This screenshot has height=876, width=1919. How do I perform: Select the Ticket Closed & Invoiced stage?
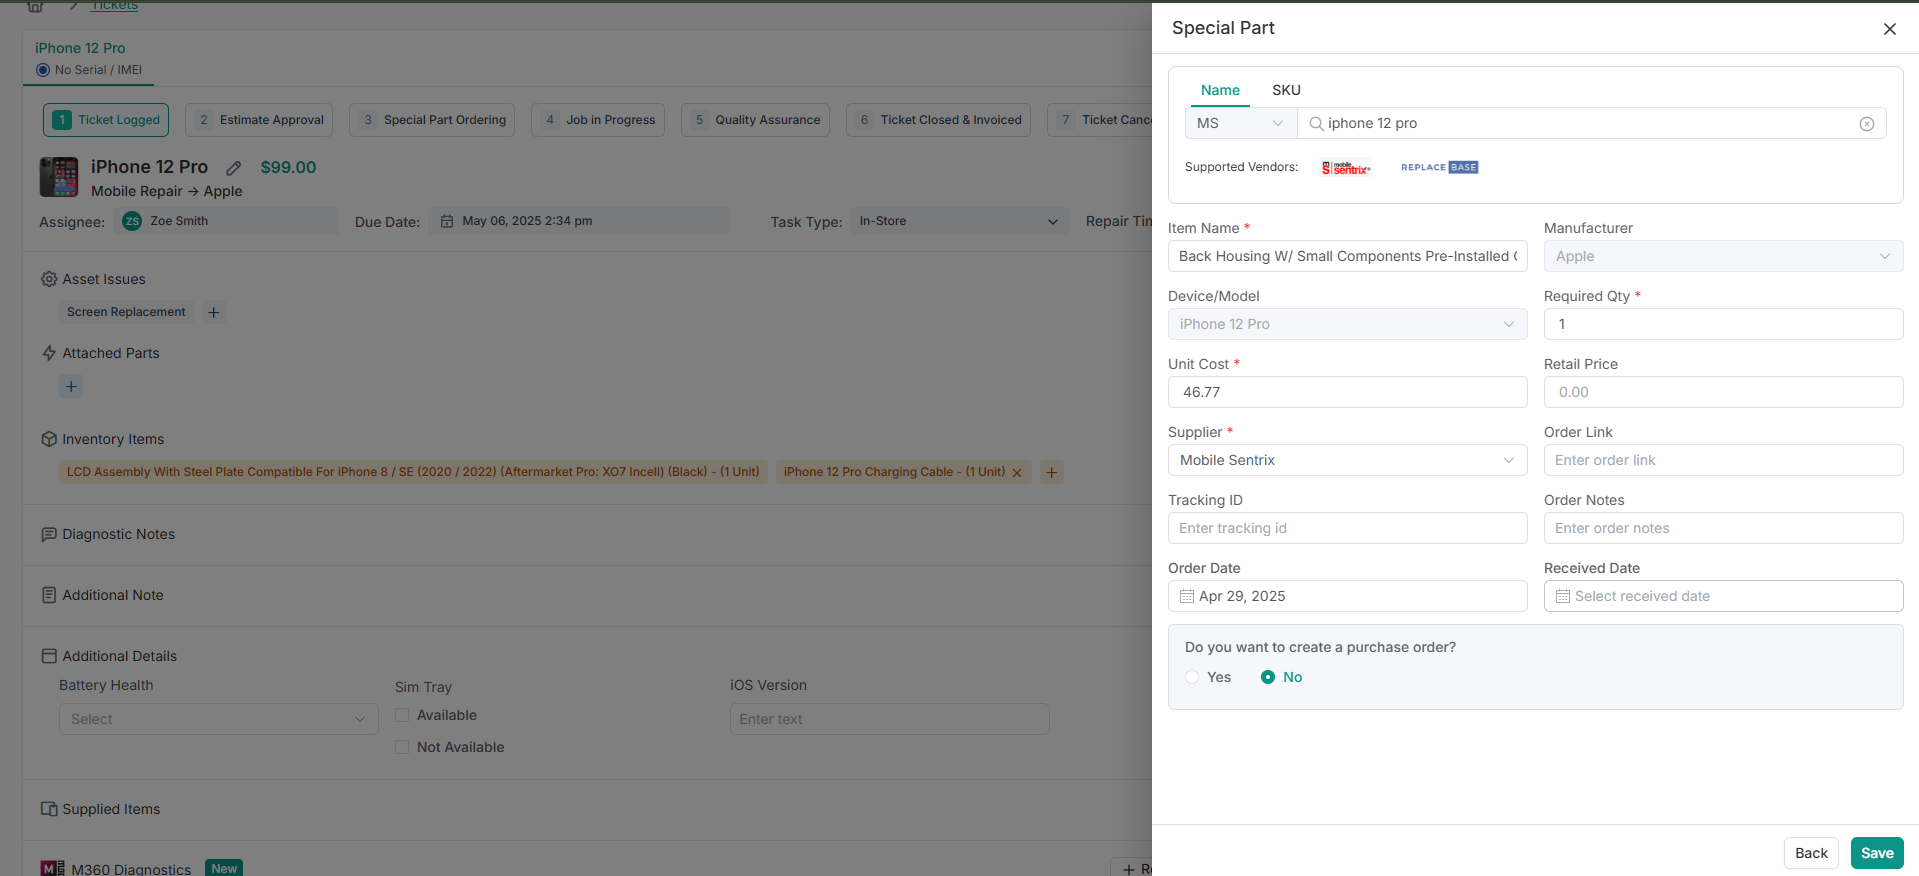(x=938, y=120)
